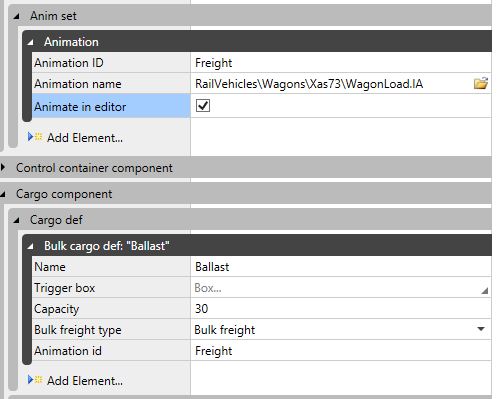Open the Bulk freight type dropdown
The image size is (498, 399).
click(x=481, y=329)
